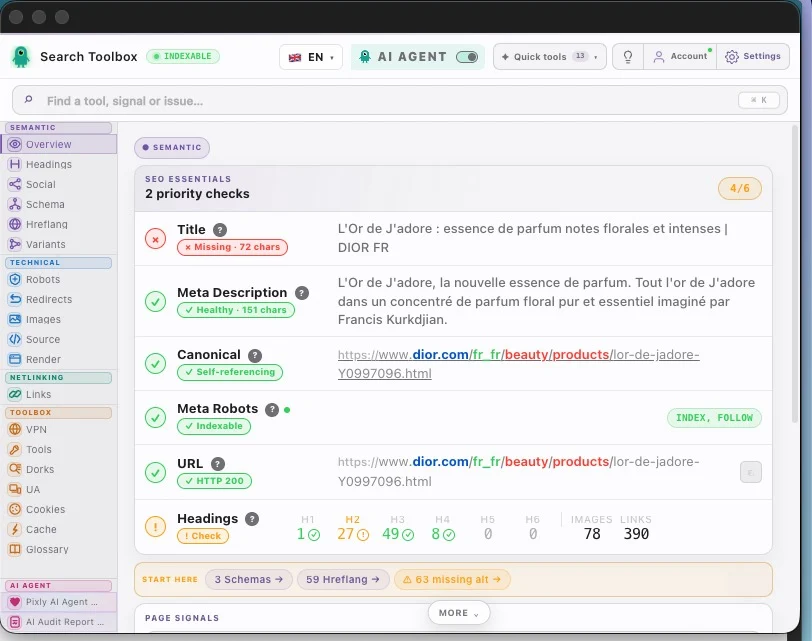Open the Overview sidebar item

(x=59, y=144)
